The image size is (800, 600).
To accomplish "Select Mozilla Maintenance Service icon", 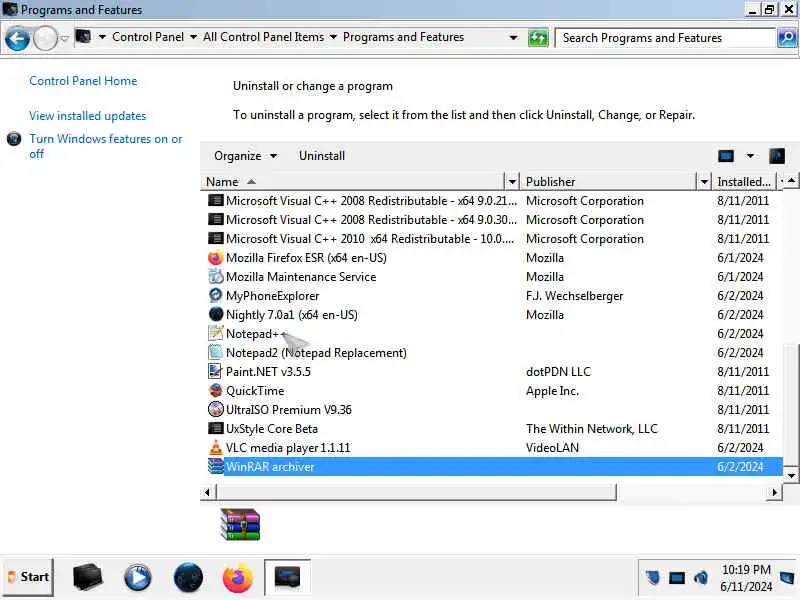I will click(x=216, y=277).
